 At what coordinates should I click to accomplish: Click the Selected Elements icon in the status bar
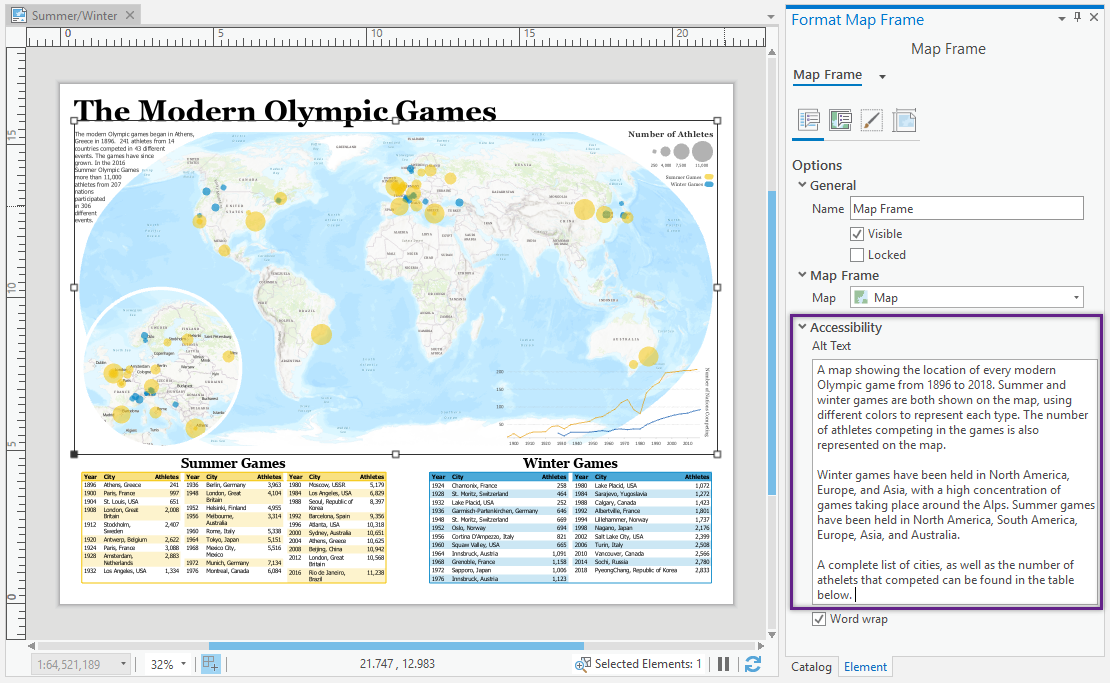coord(583,664)
